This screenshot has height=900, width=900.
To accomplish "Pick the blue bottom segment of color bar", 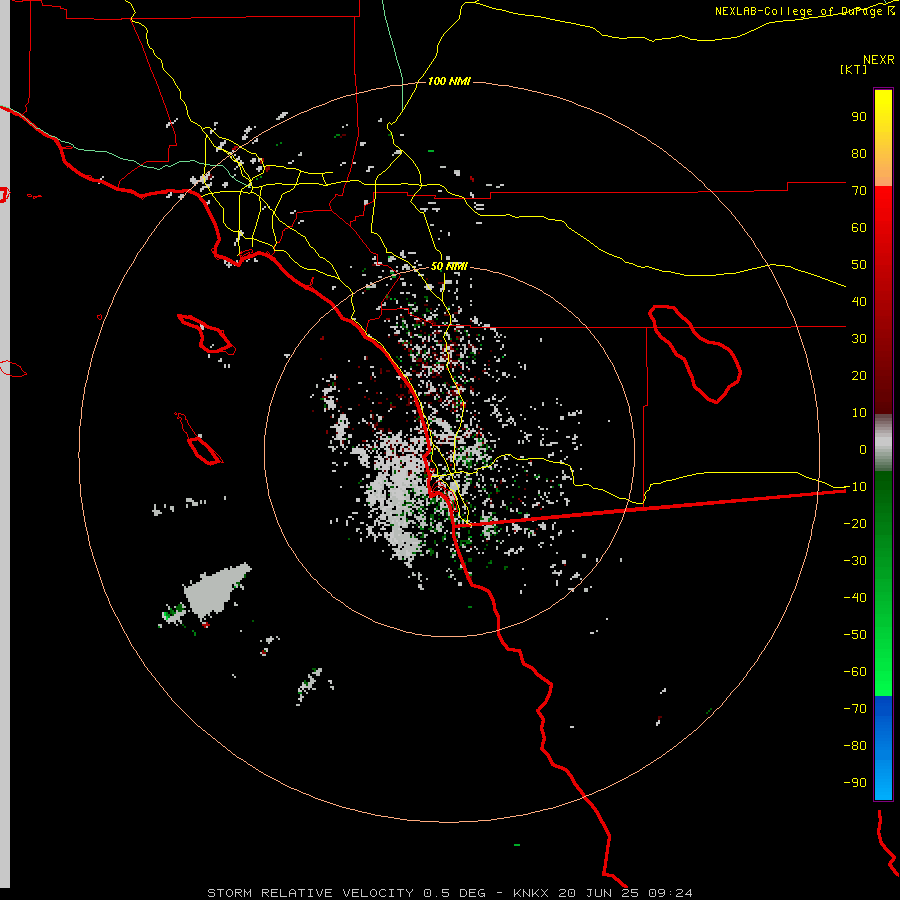I will tap(883, 748).
